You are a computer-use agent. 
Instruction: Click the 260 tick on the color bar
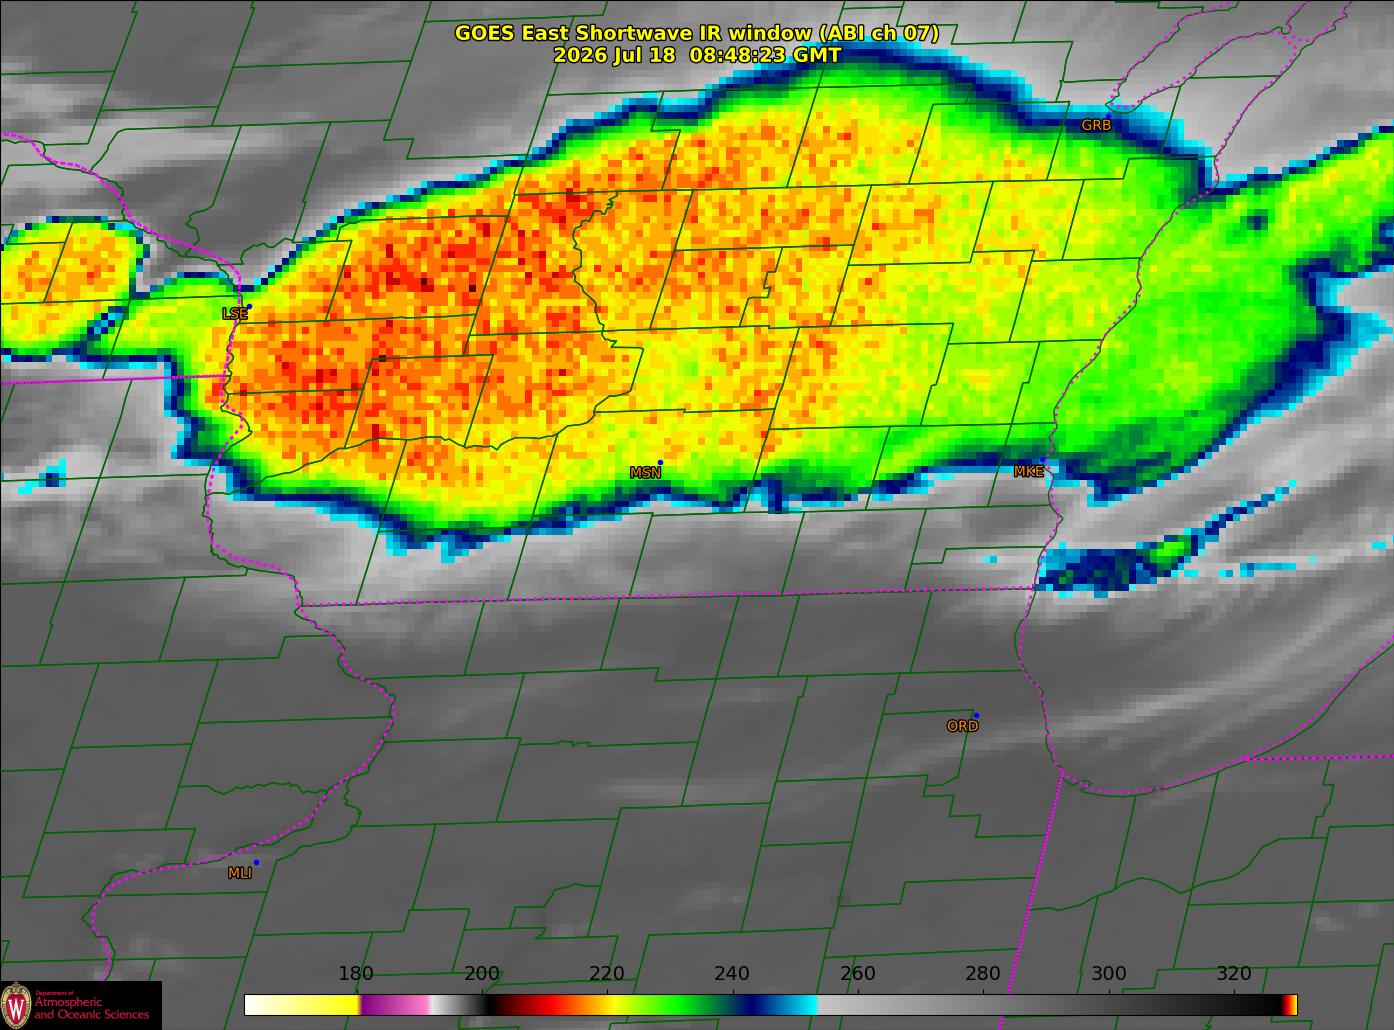(858, 973)
